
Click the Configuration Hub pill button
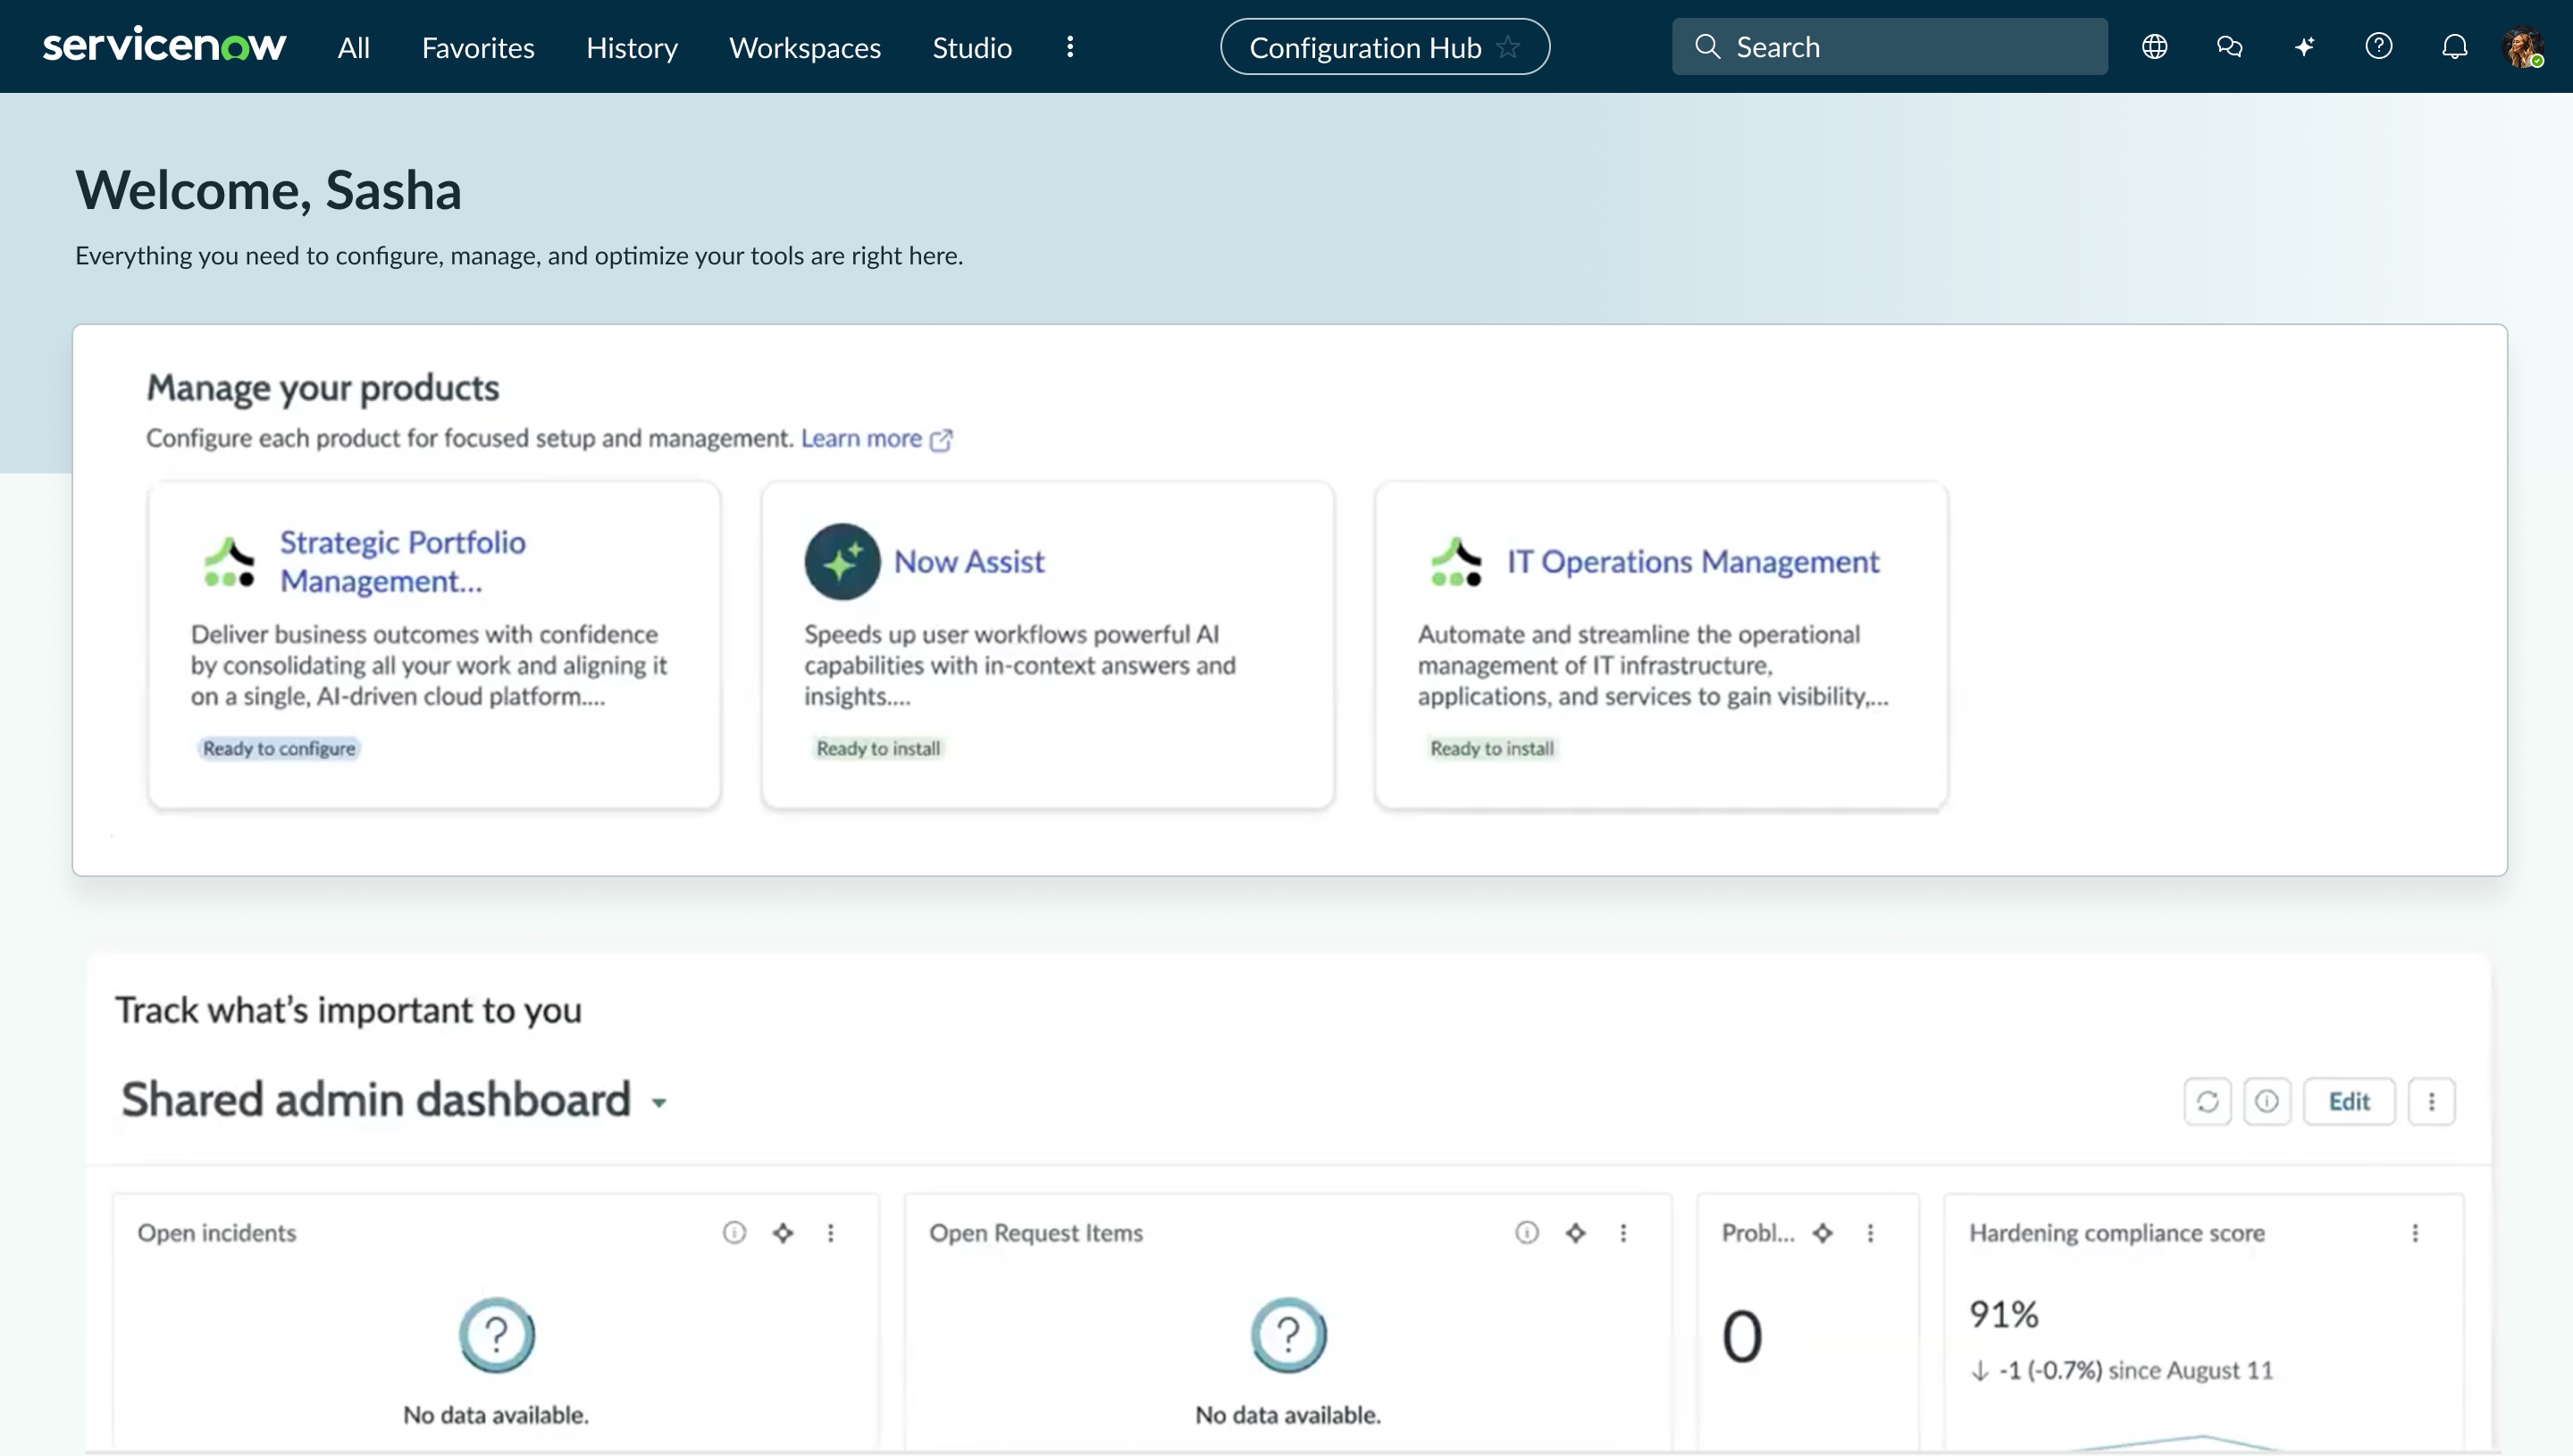pos(1385,47)
